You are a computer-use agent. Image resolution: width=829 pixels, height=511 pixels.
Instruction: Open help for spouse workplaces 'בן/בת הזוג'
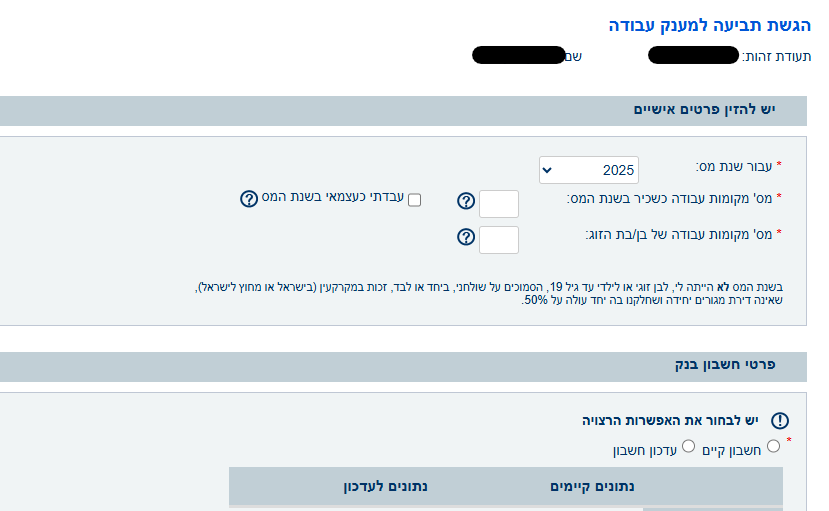tap(465, 237)
